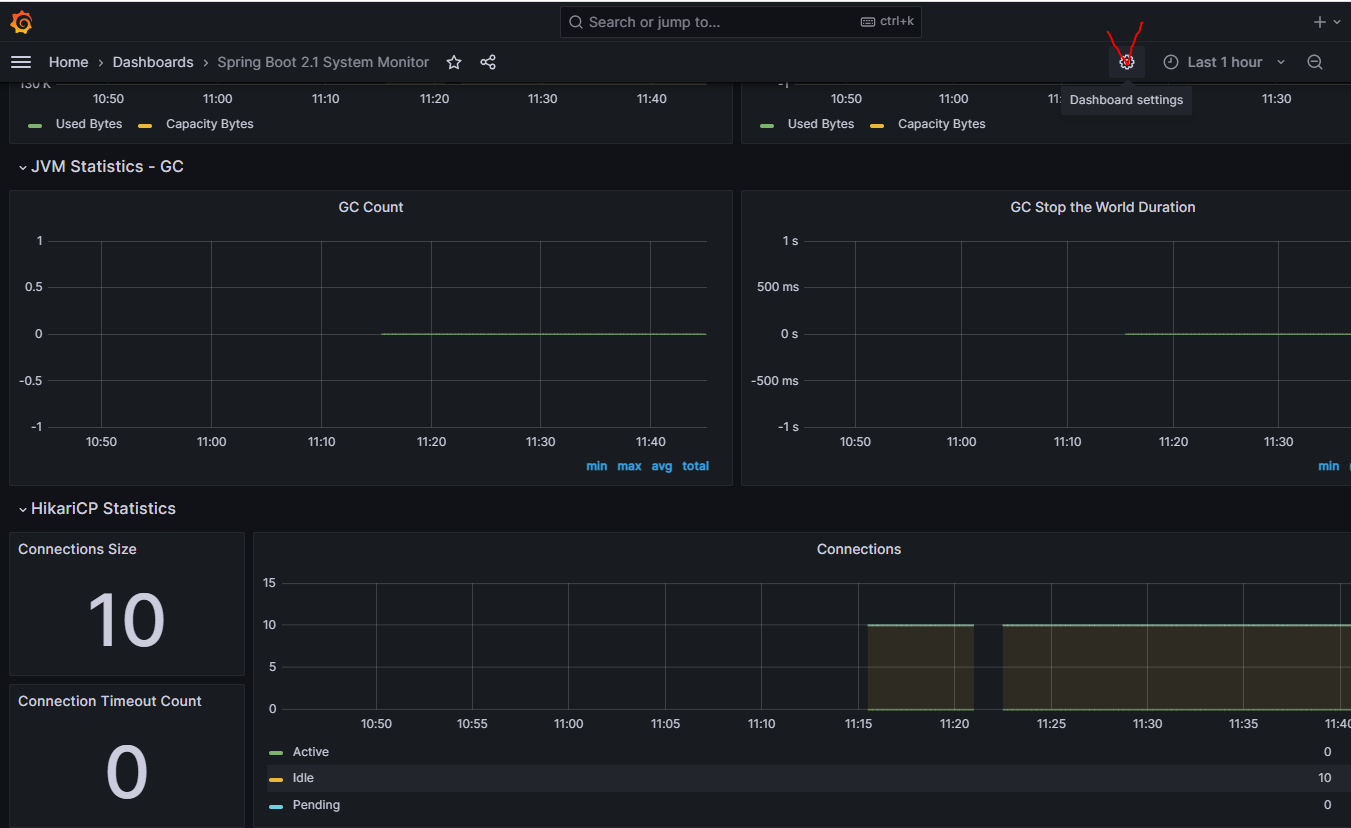Image resolution: width=1351 pixels, height=828 pixels.
Task: Click the Pending series blue color swatch
Action: pos(276,806)
